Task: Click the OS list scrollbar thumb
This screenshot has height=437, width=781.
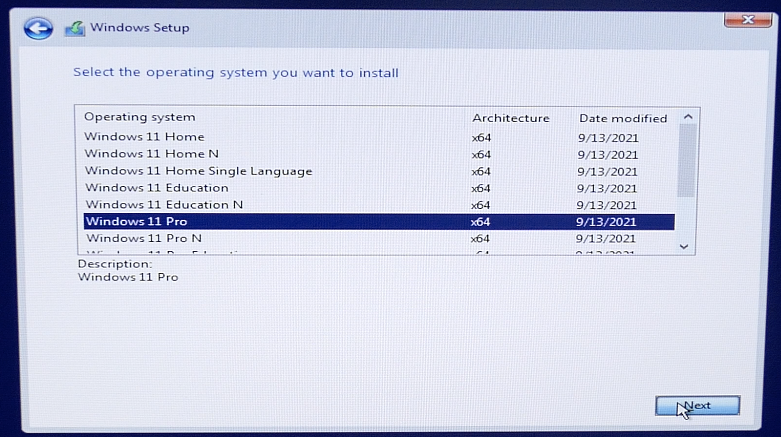Action: pyautogui.click(x=687, y=160)
